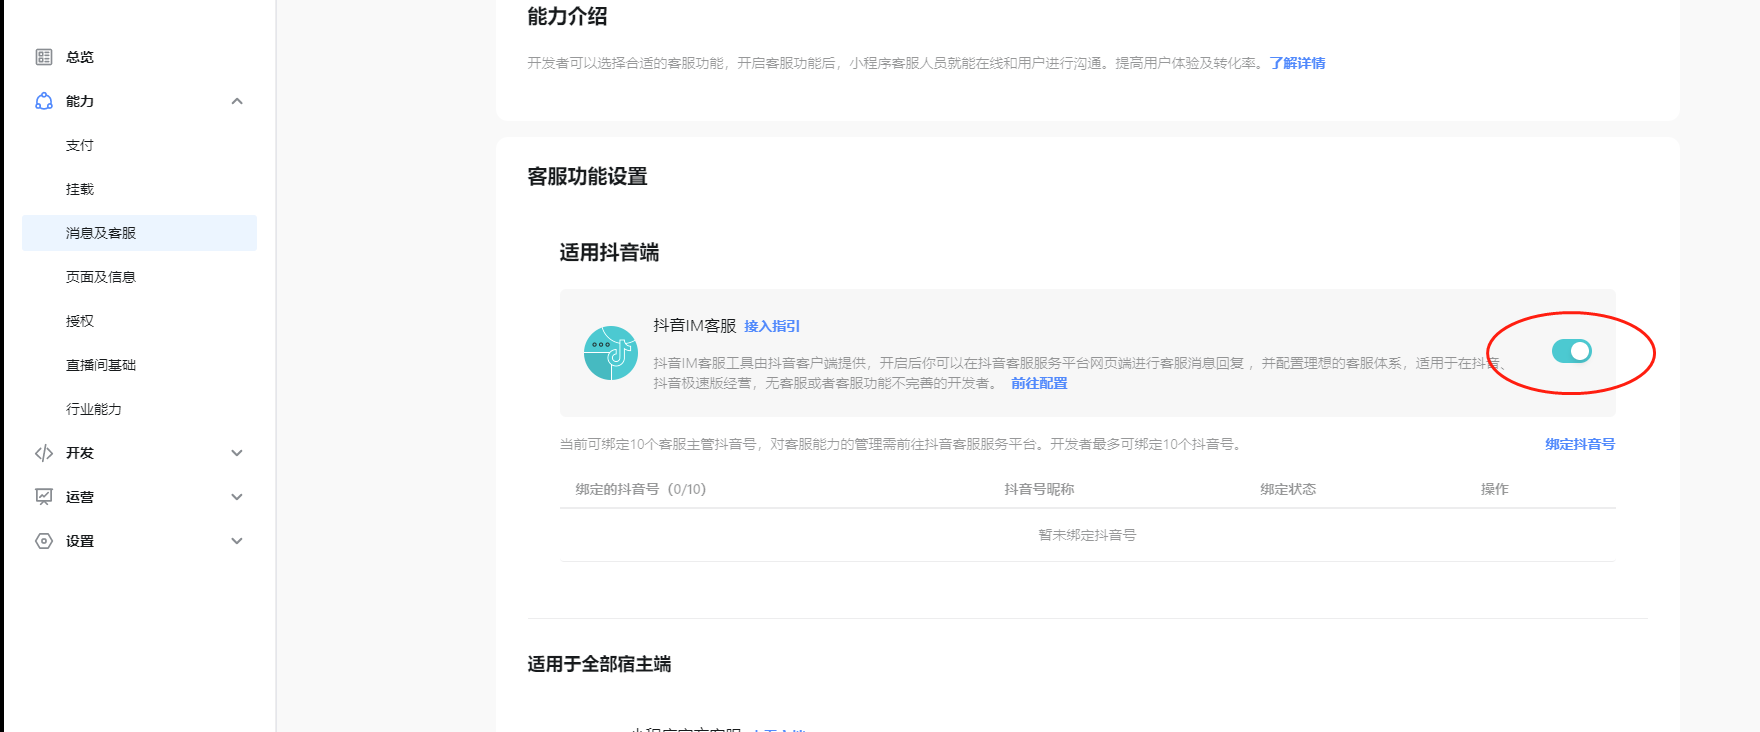
Task: Open the 支付 menu item
Action: [x=80, y=145]
